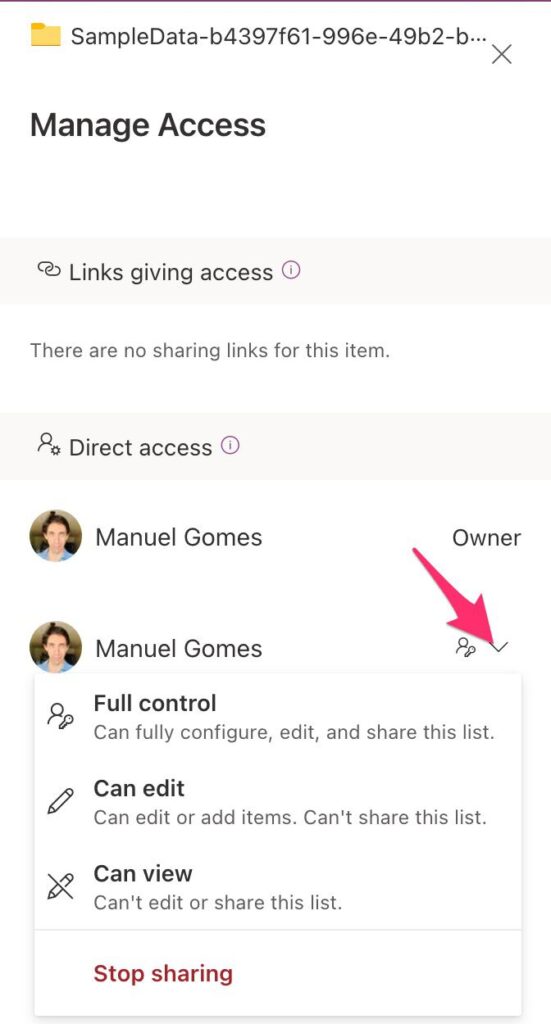Screen dimensions: 551x1024
Task: Select the Full control permission option
Action: pos(278,717)
